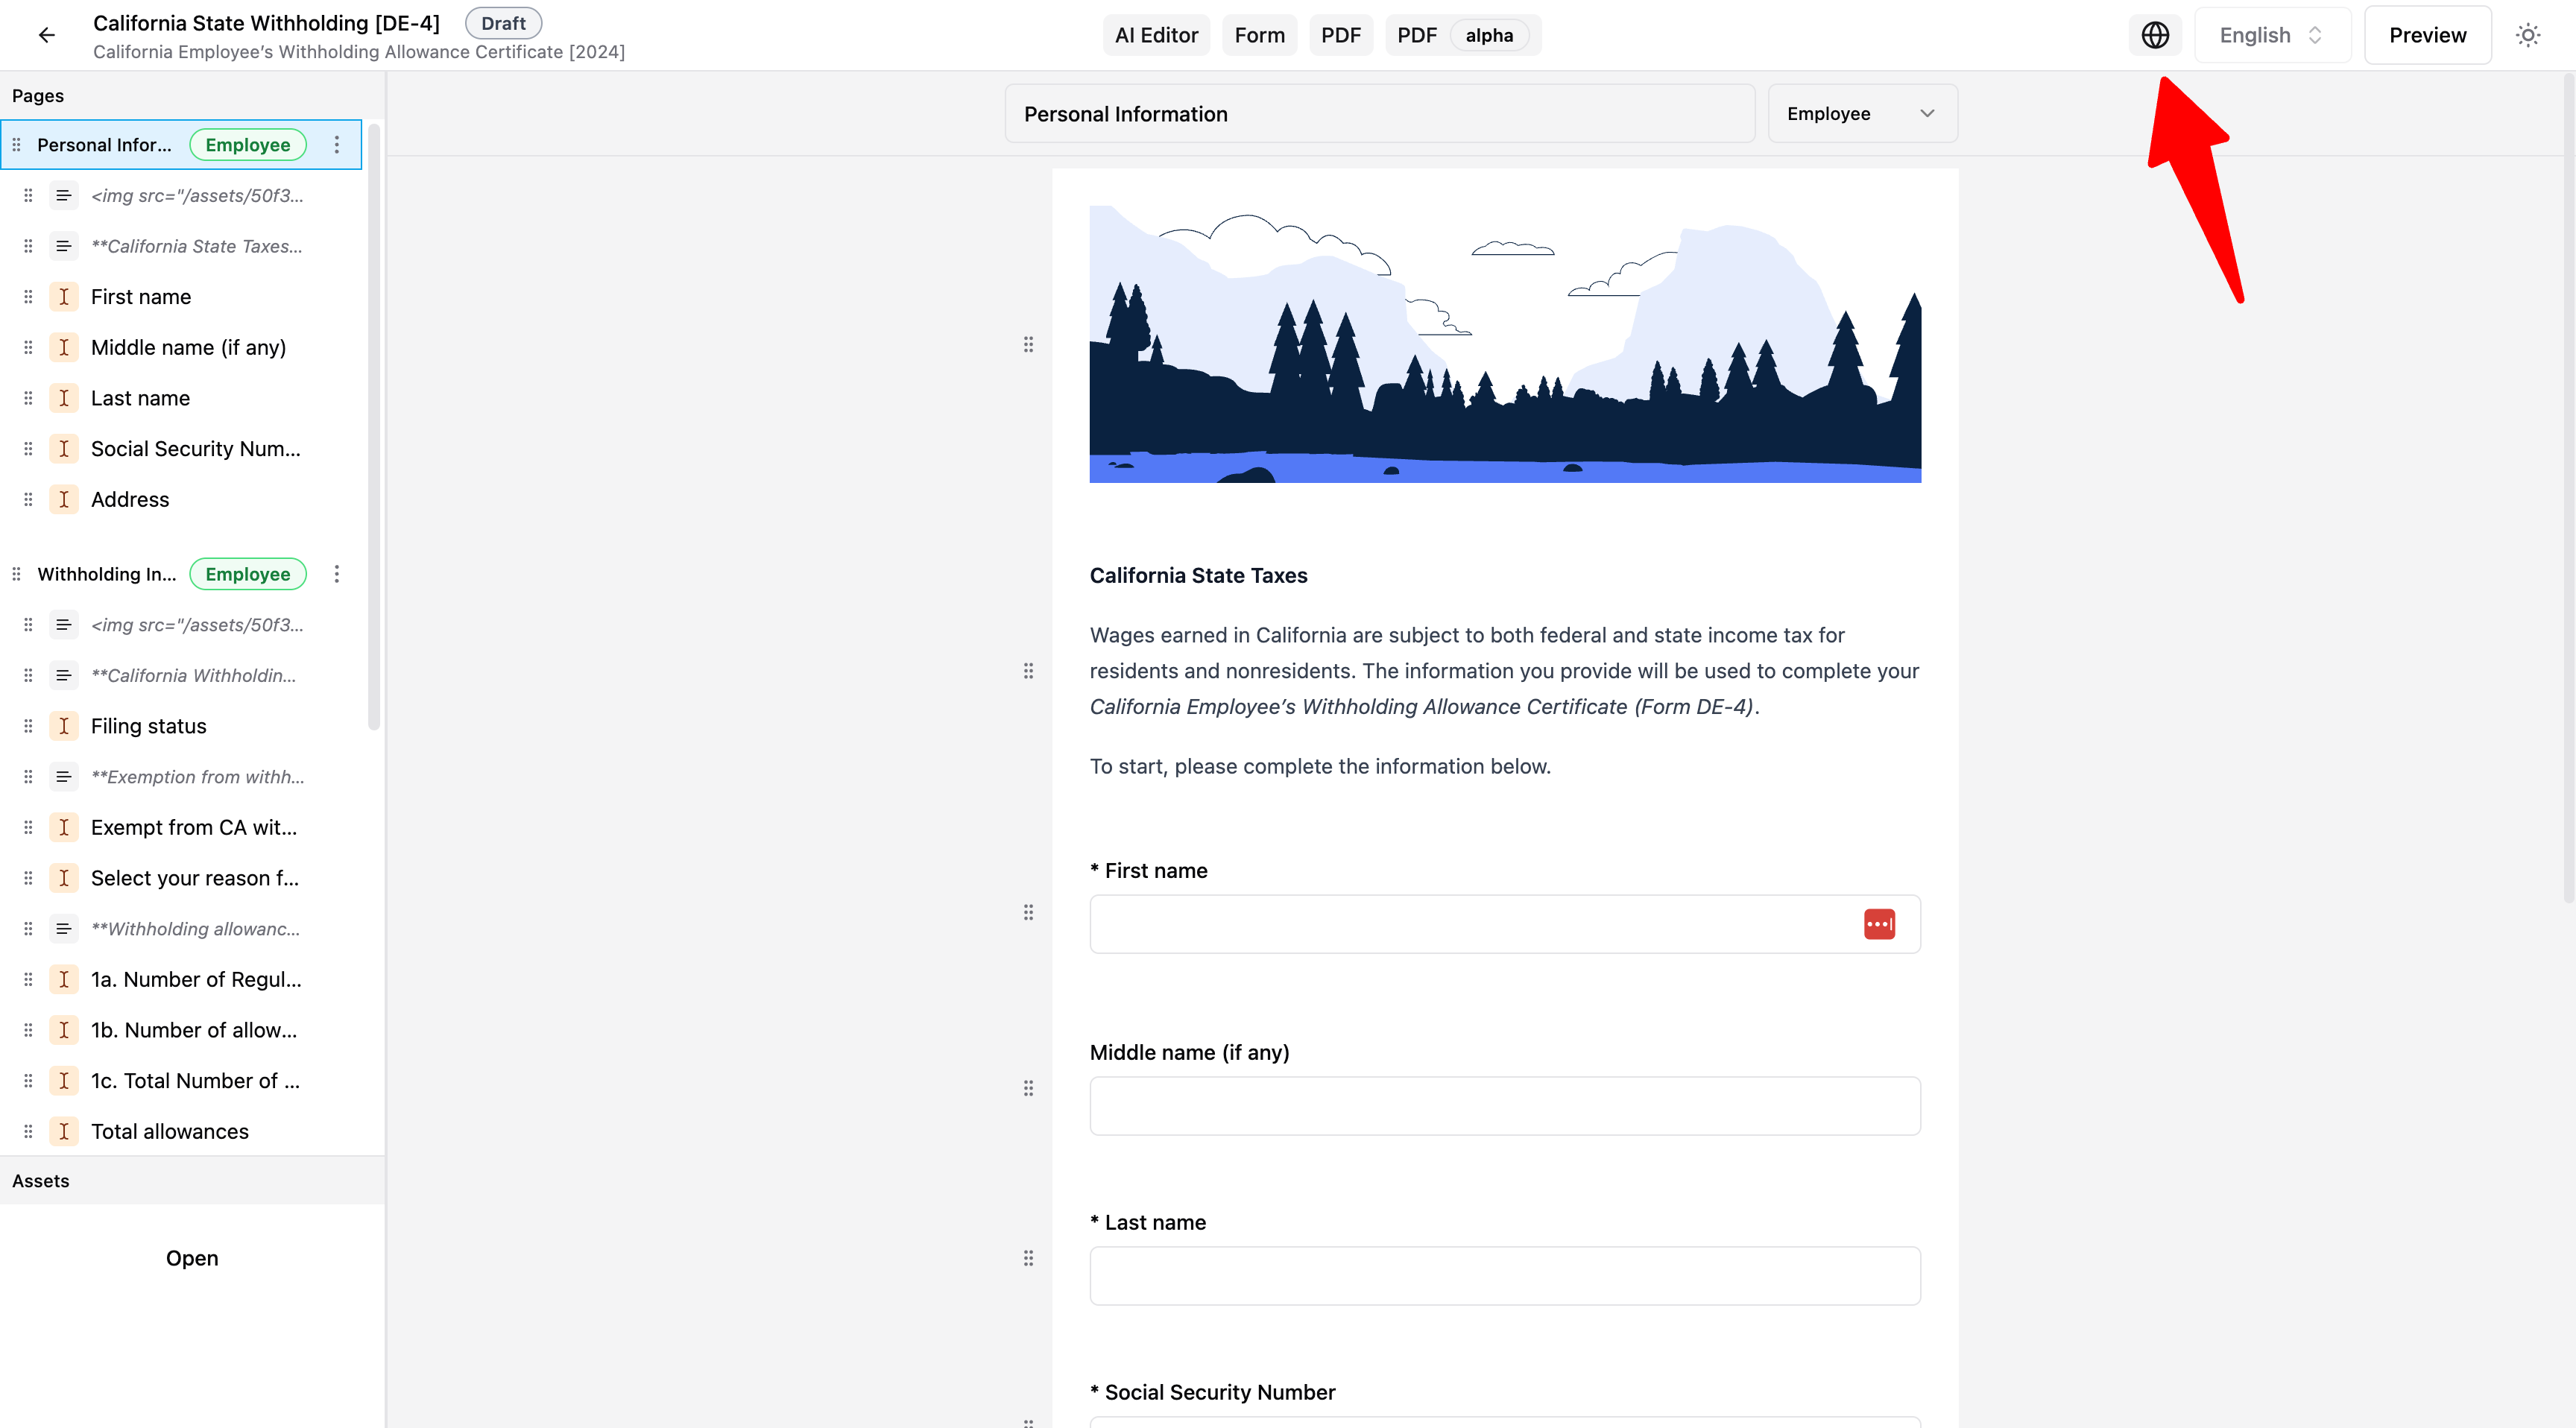Grab the drag handle beside the Middle name field
The width and height of the screenshot is (2576, 1428).
pyautogui.click(x=1028, y=1088)
